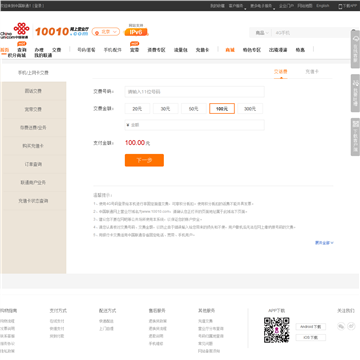Select the 30元 amount option

(x=166, y=109)
